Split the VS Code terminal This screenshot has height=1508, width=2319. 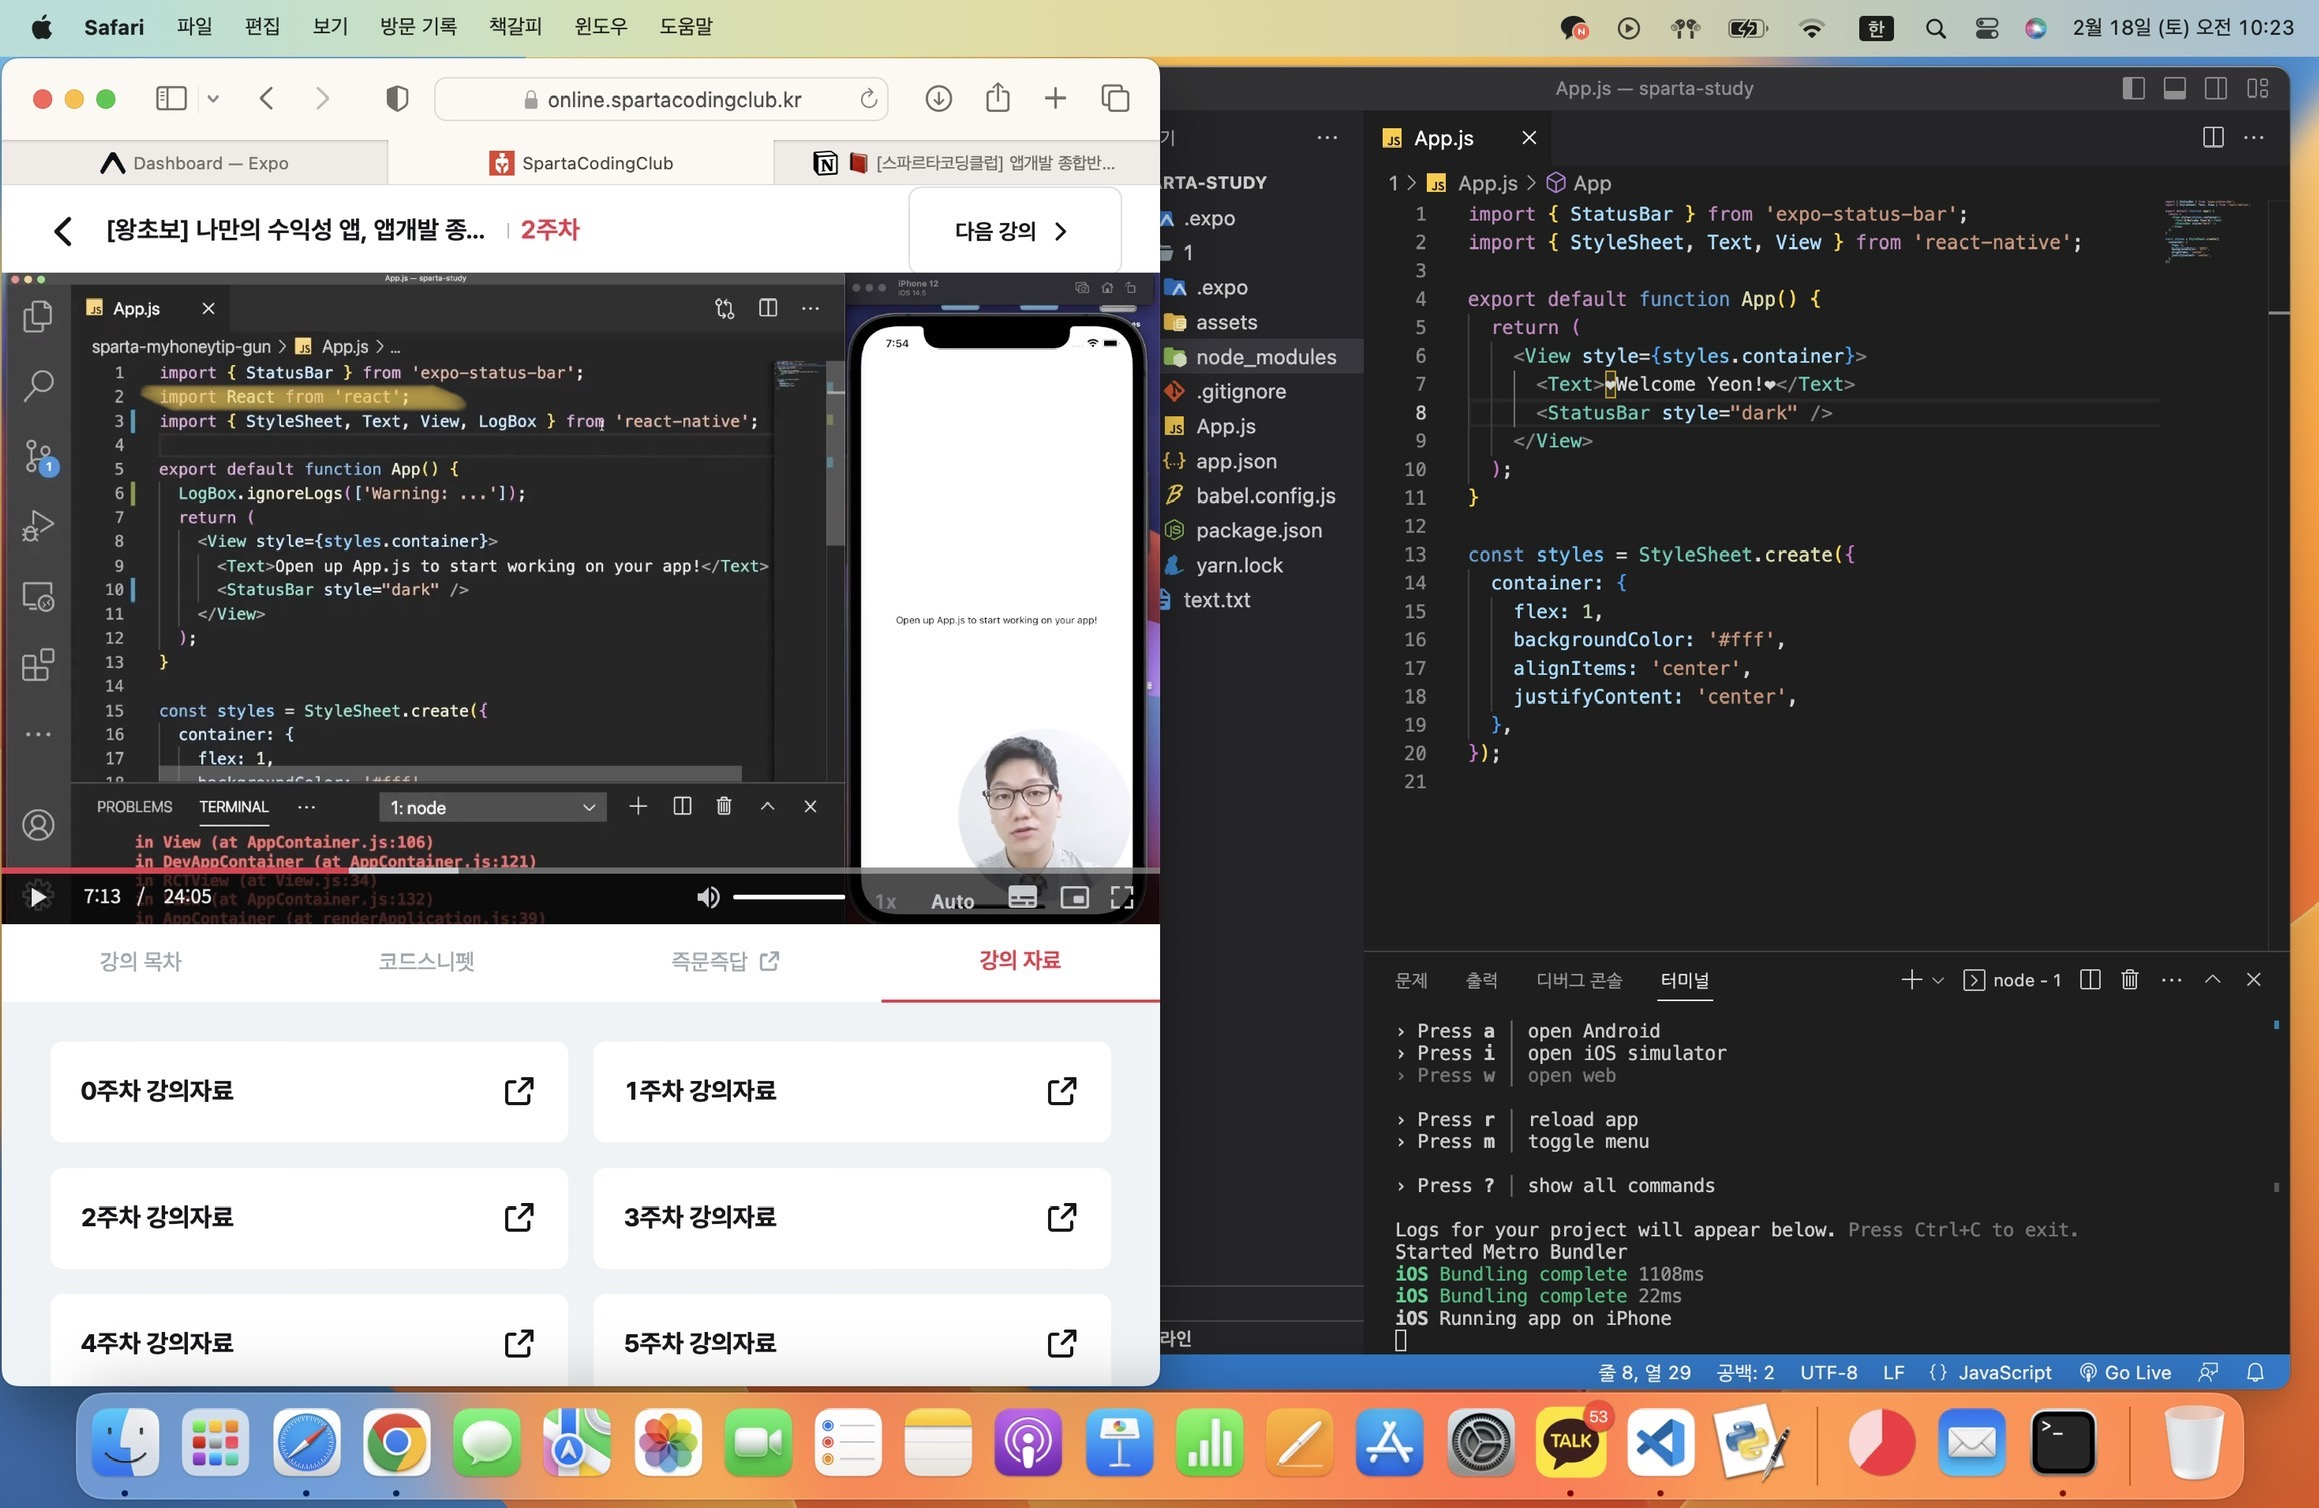2090,980
